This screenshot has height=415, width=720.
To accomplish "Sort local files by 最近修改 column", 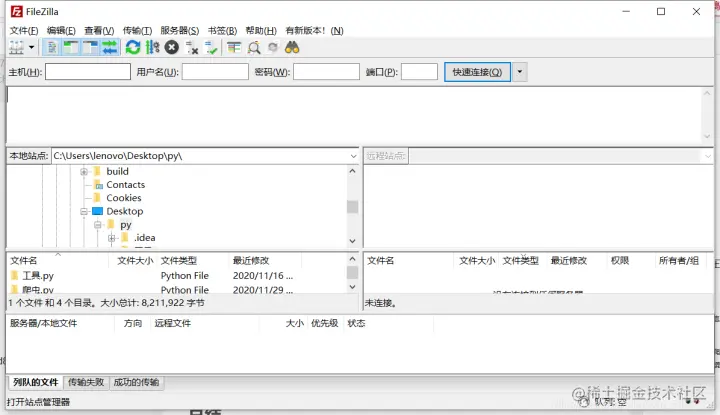I will (x=265, y=261).
